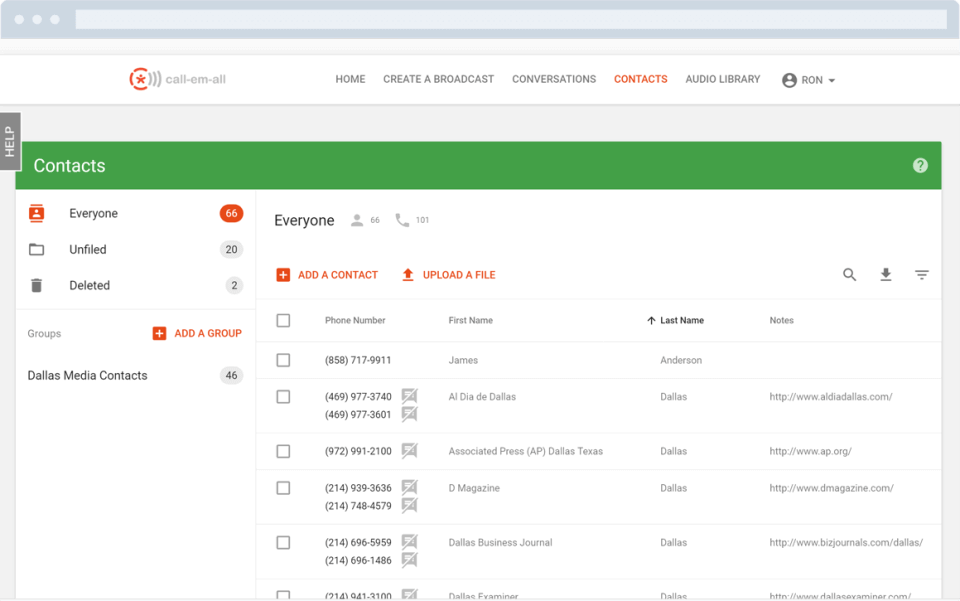
Task: Click the upload arrow icon before UPLOAD A FILE
Action: [408, 274]
